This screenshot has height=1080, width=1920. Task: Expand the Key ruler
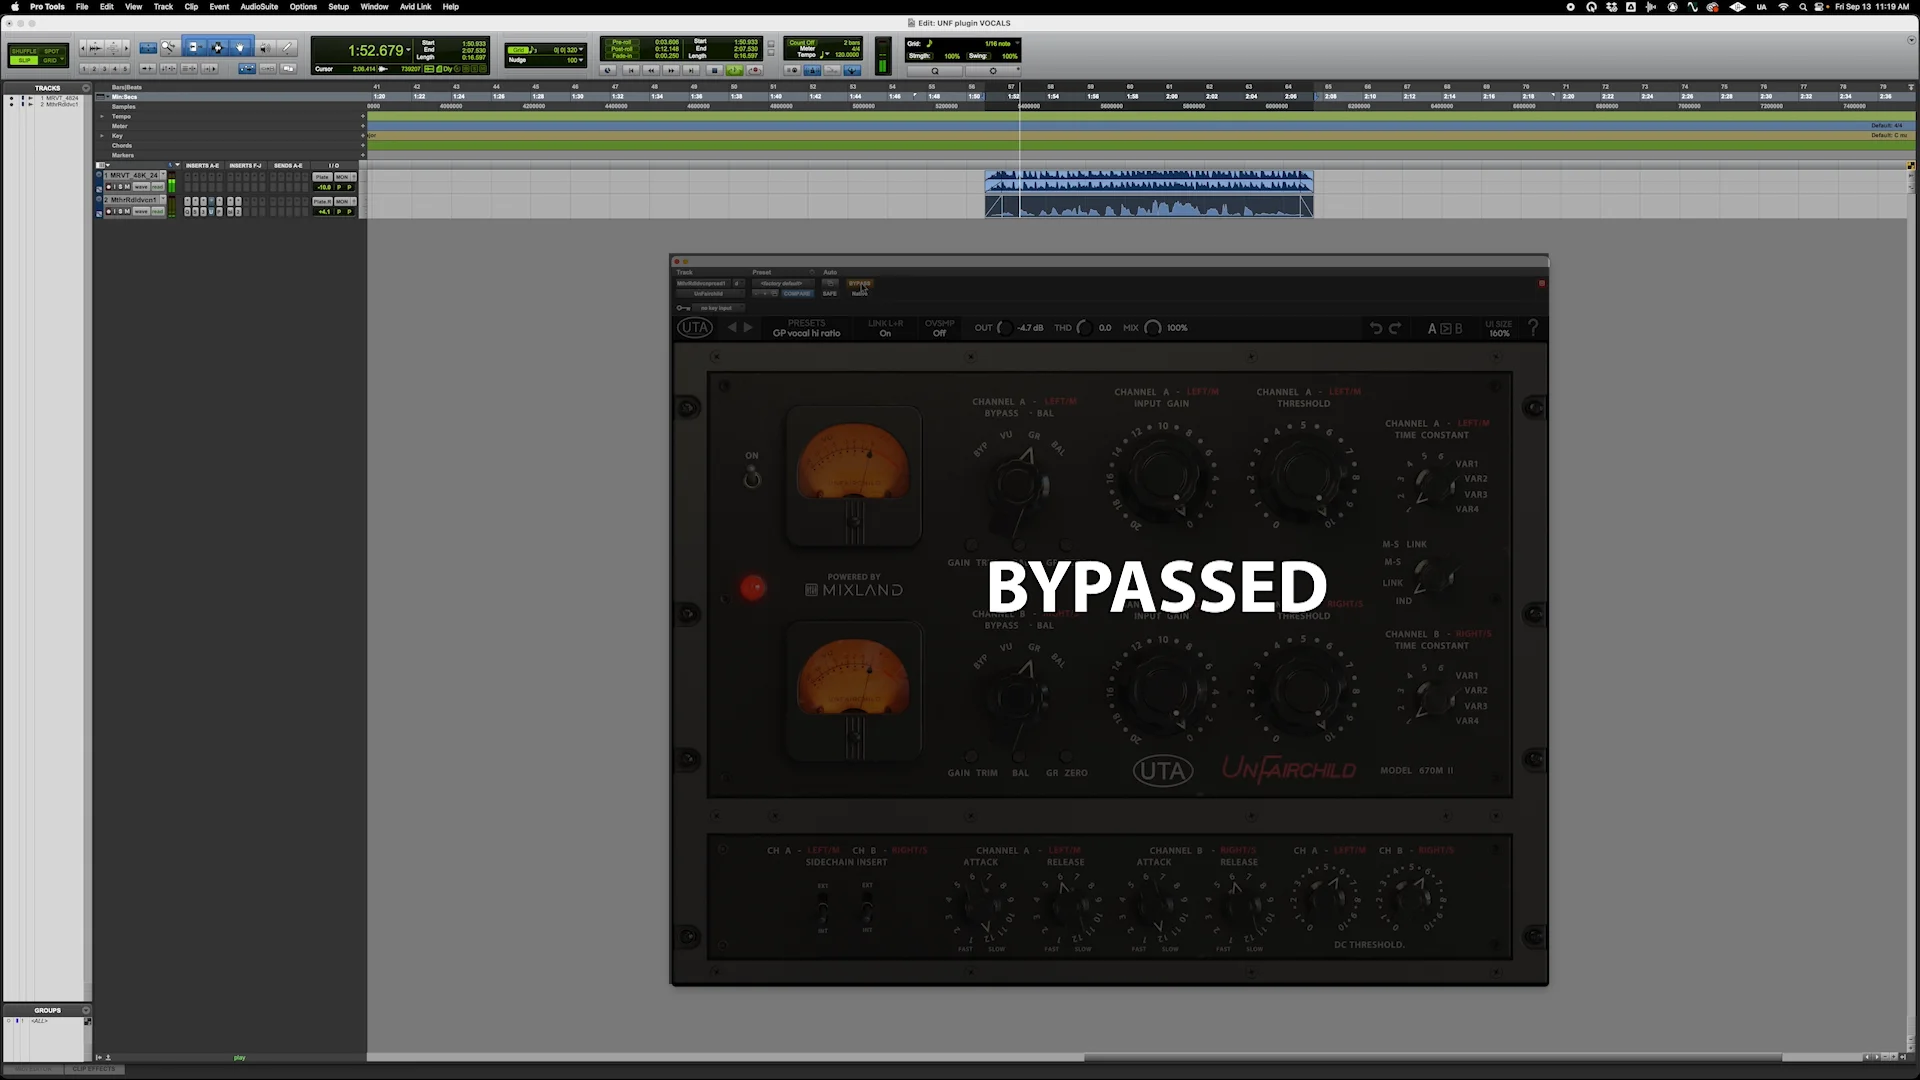(101, 136)
